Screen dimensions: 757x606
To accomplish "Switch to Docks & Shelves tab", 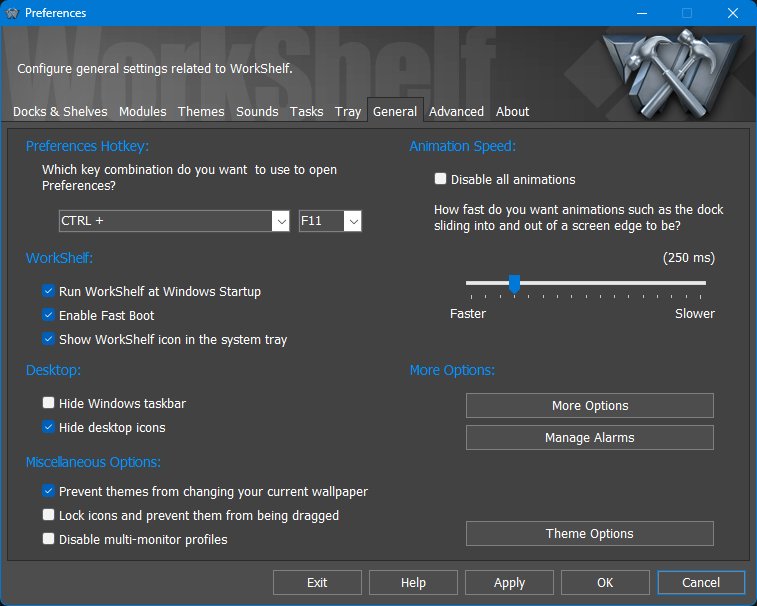I will point(60,112).
